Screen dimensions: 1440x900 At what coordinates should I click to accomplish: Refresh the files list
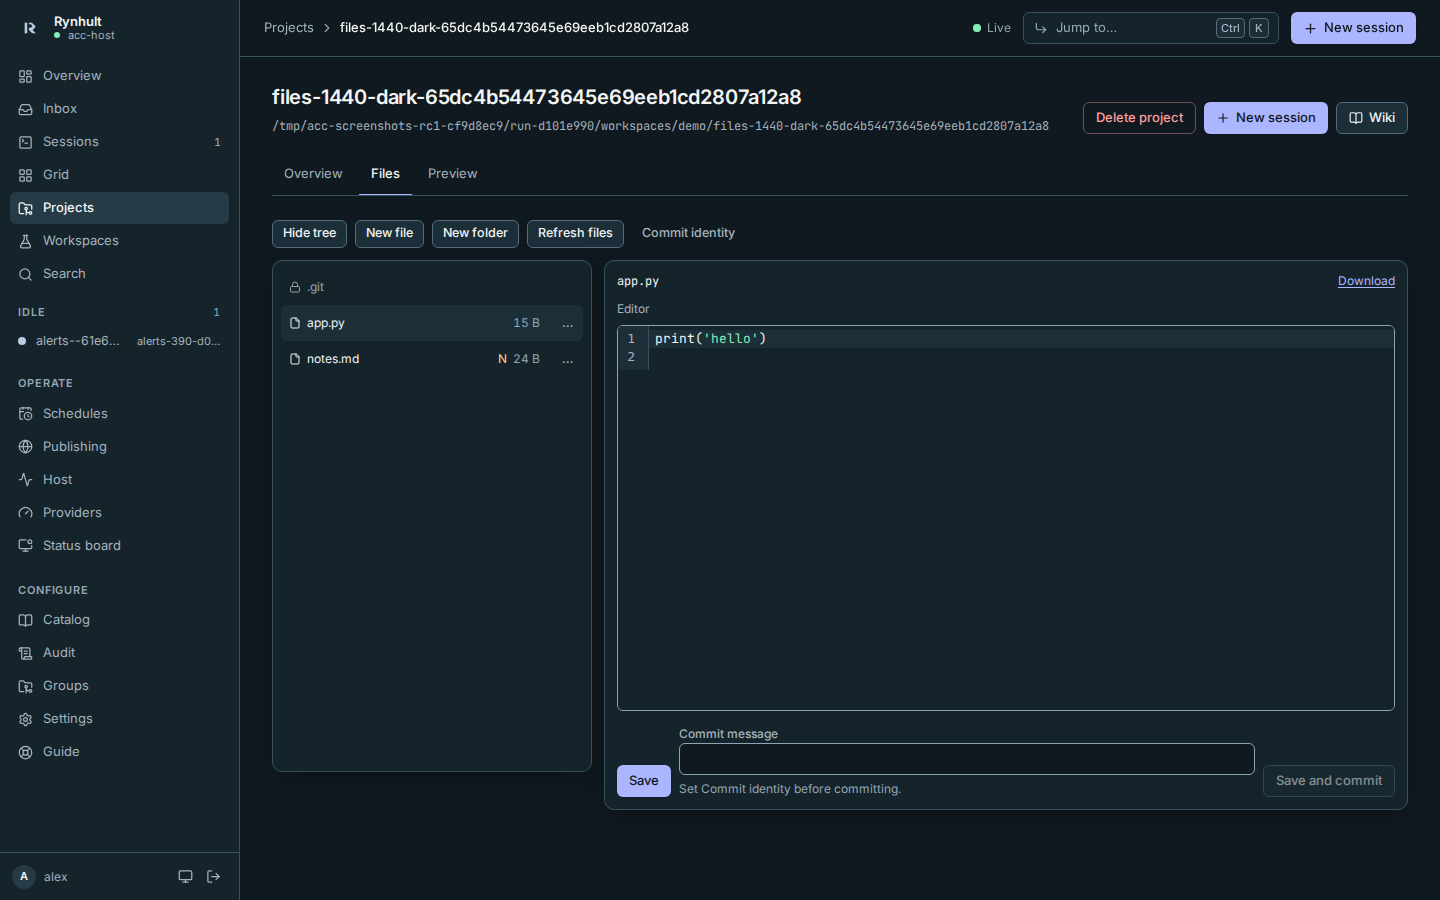coord(575,233)
